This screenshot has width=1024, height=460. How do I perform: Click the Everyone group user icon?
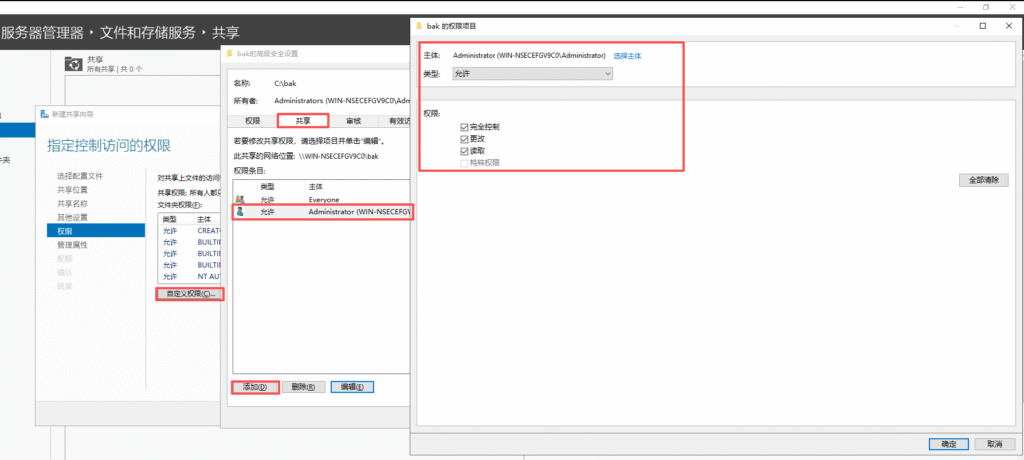239,200
